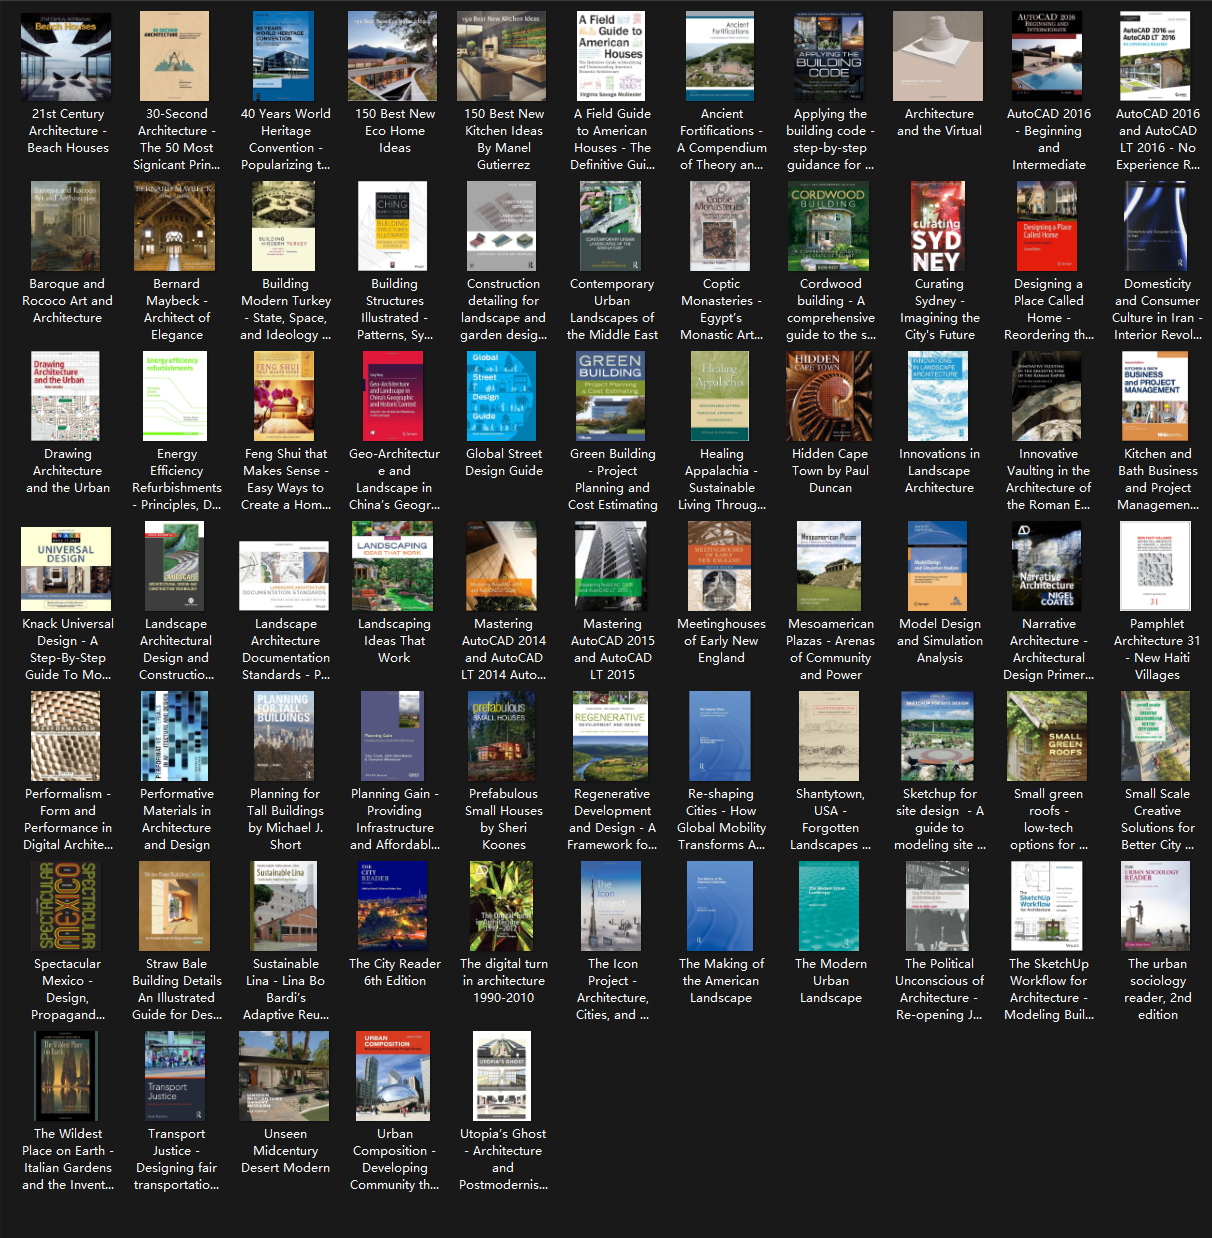Click the 'Construction detailing for landscape' title
Viewport: 1212px width, 1238px height.
503,309
